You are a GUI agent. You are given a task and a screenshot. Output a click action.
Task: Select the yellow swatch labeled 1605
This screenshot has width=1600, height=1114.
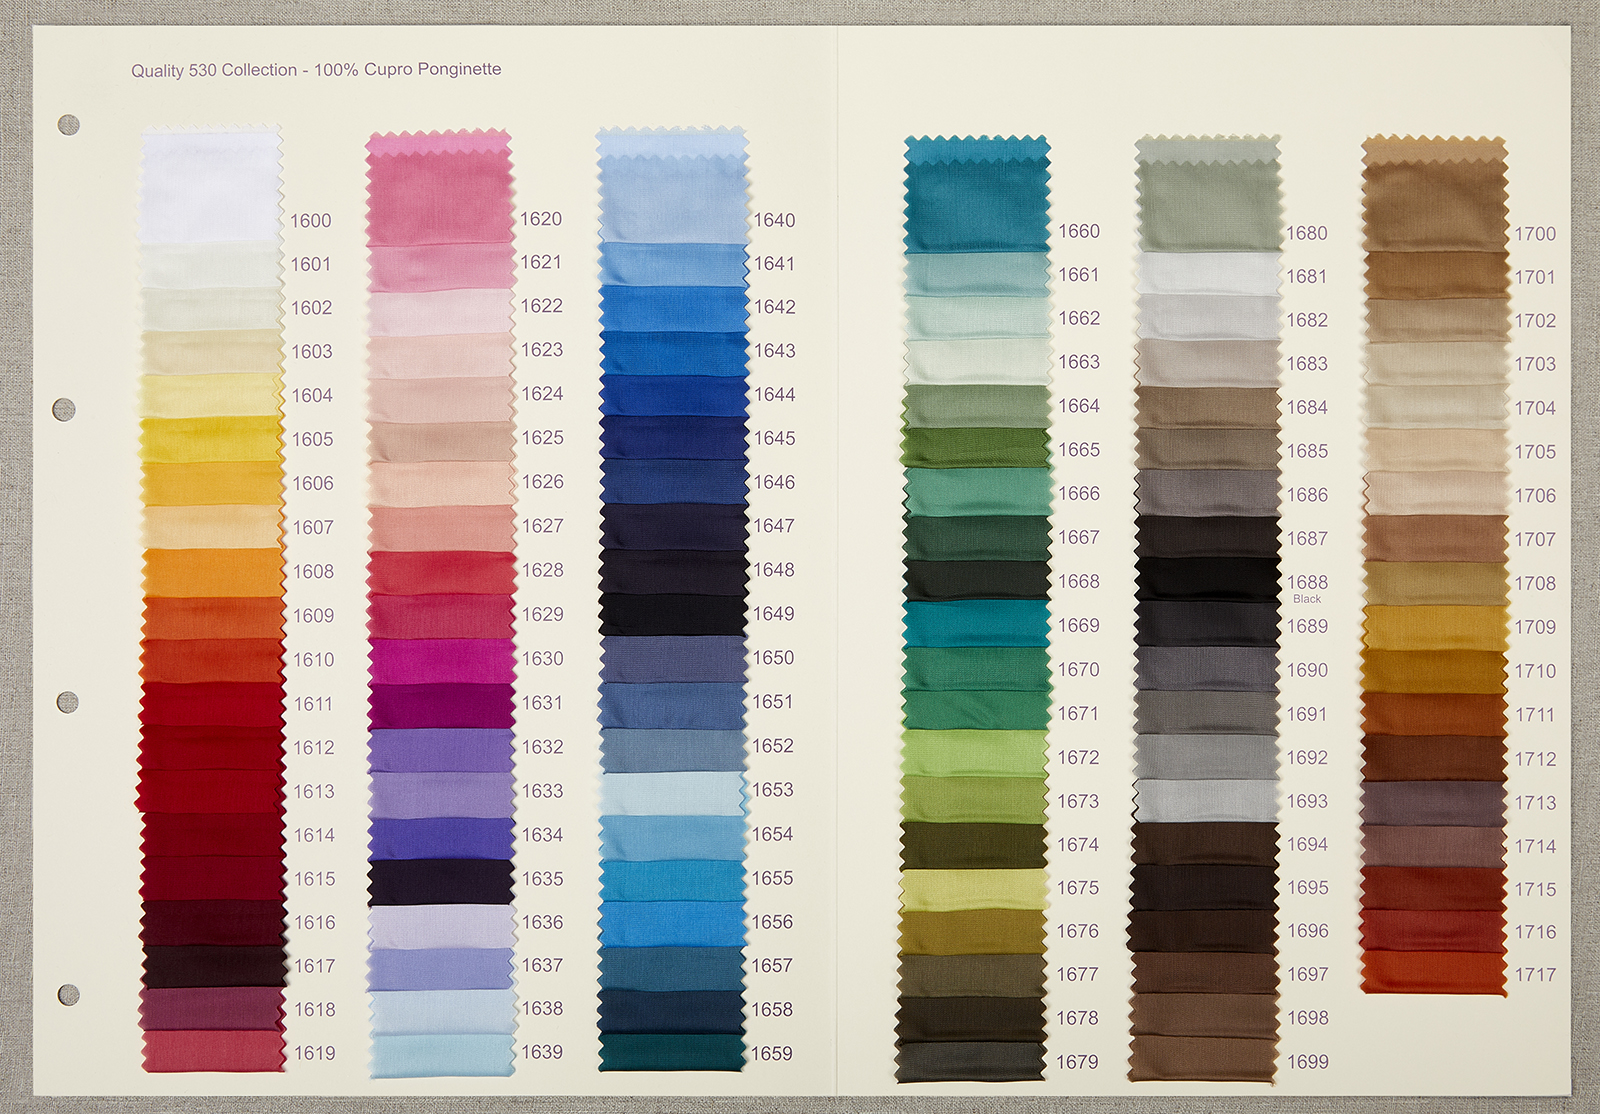[x=211, y=440]
